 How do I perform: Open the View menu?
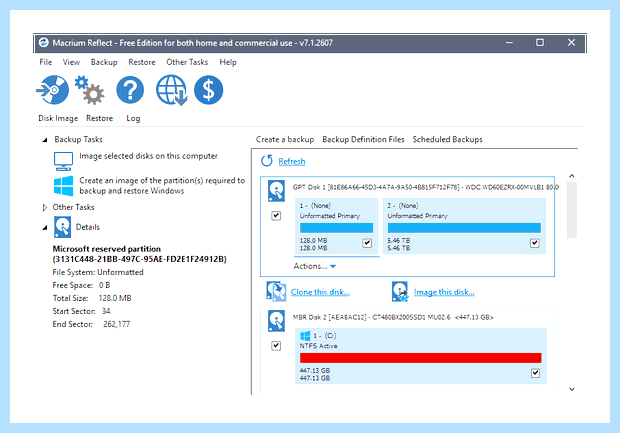pos(71,62)
